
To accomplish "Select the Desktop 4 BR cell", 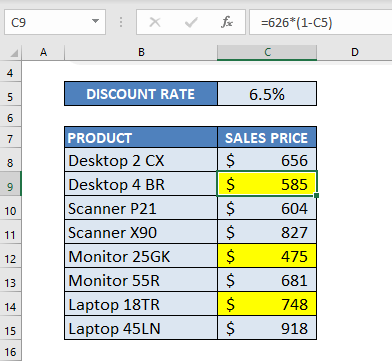I will [x=141, y=184].
